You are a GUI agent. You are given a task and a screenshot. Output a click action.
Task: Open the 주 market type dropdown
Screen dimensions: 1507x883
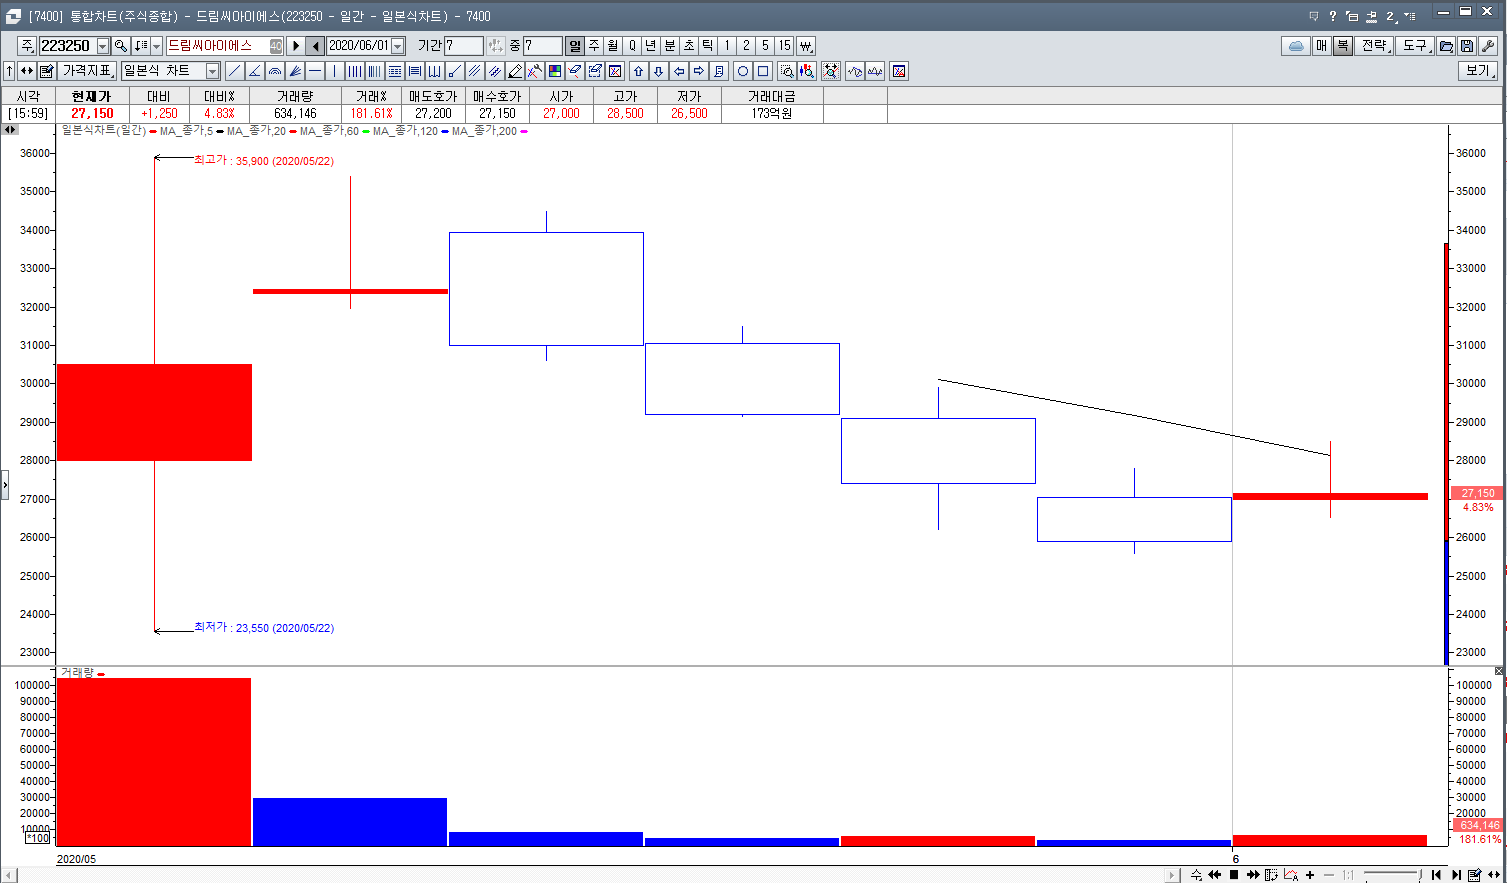point(27,46)
